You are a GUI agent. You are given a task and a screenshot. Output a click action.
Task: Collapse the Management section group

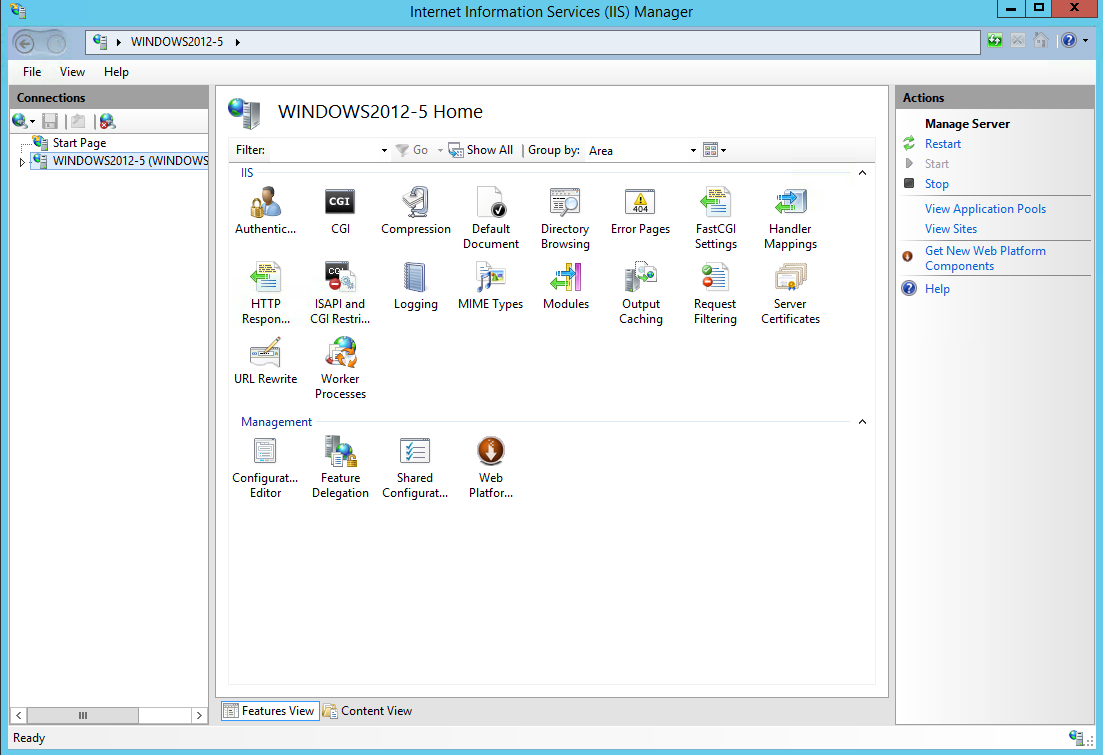tap(862, 422)
